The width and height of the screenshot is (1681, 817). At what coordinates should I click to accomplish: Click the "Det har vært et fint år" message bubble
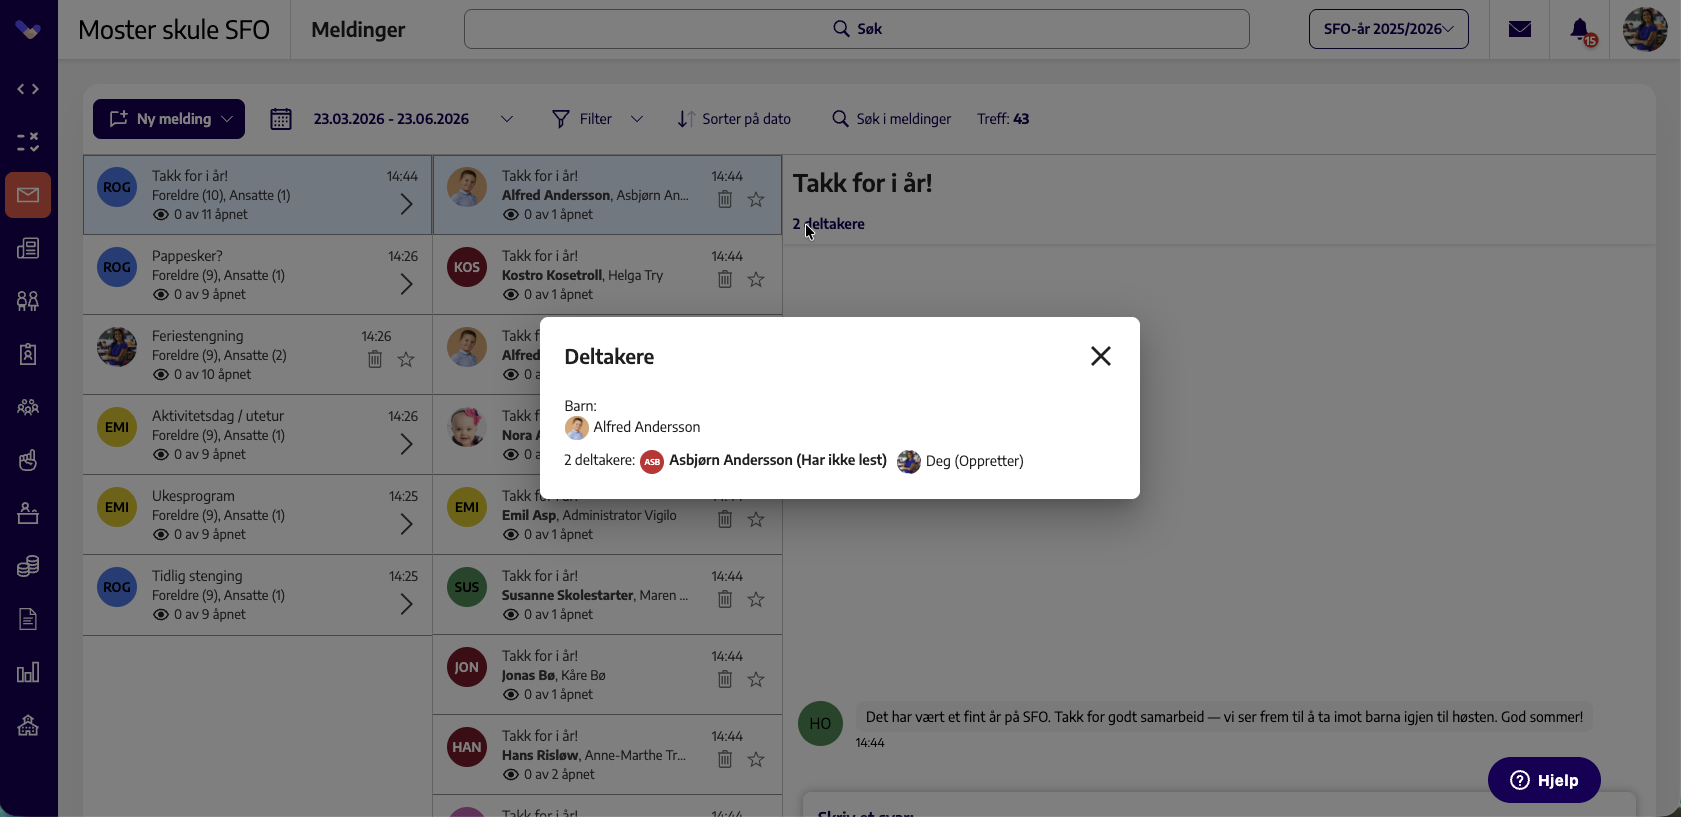(x=1224, y=717)
